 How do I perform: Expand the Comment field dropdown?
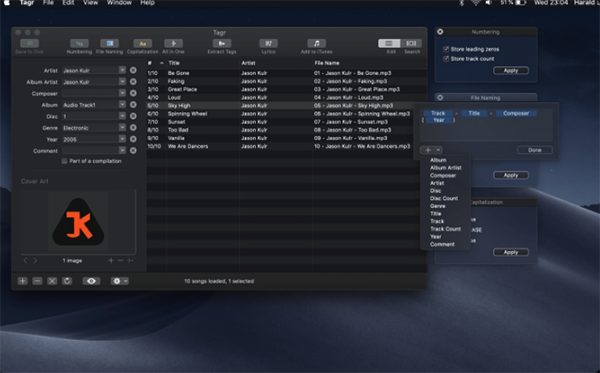tap(122, 150)
